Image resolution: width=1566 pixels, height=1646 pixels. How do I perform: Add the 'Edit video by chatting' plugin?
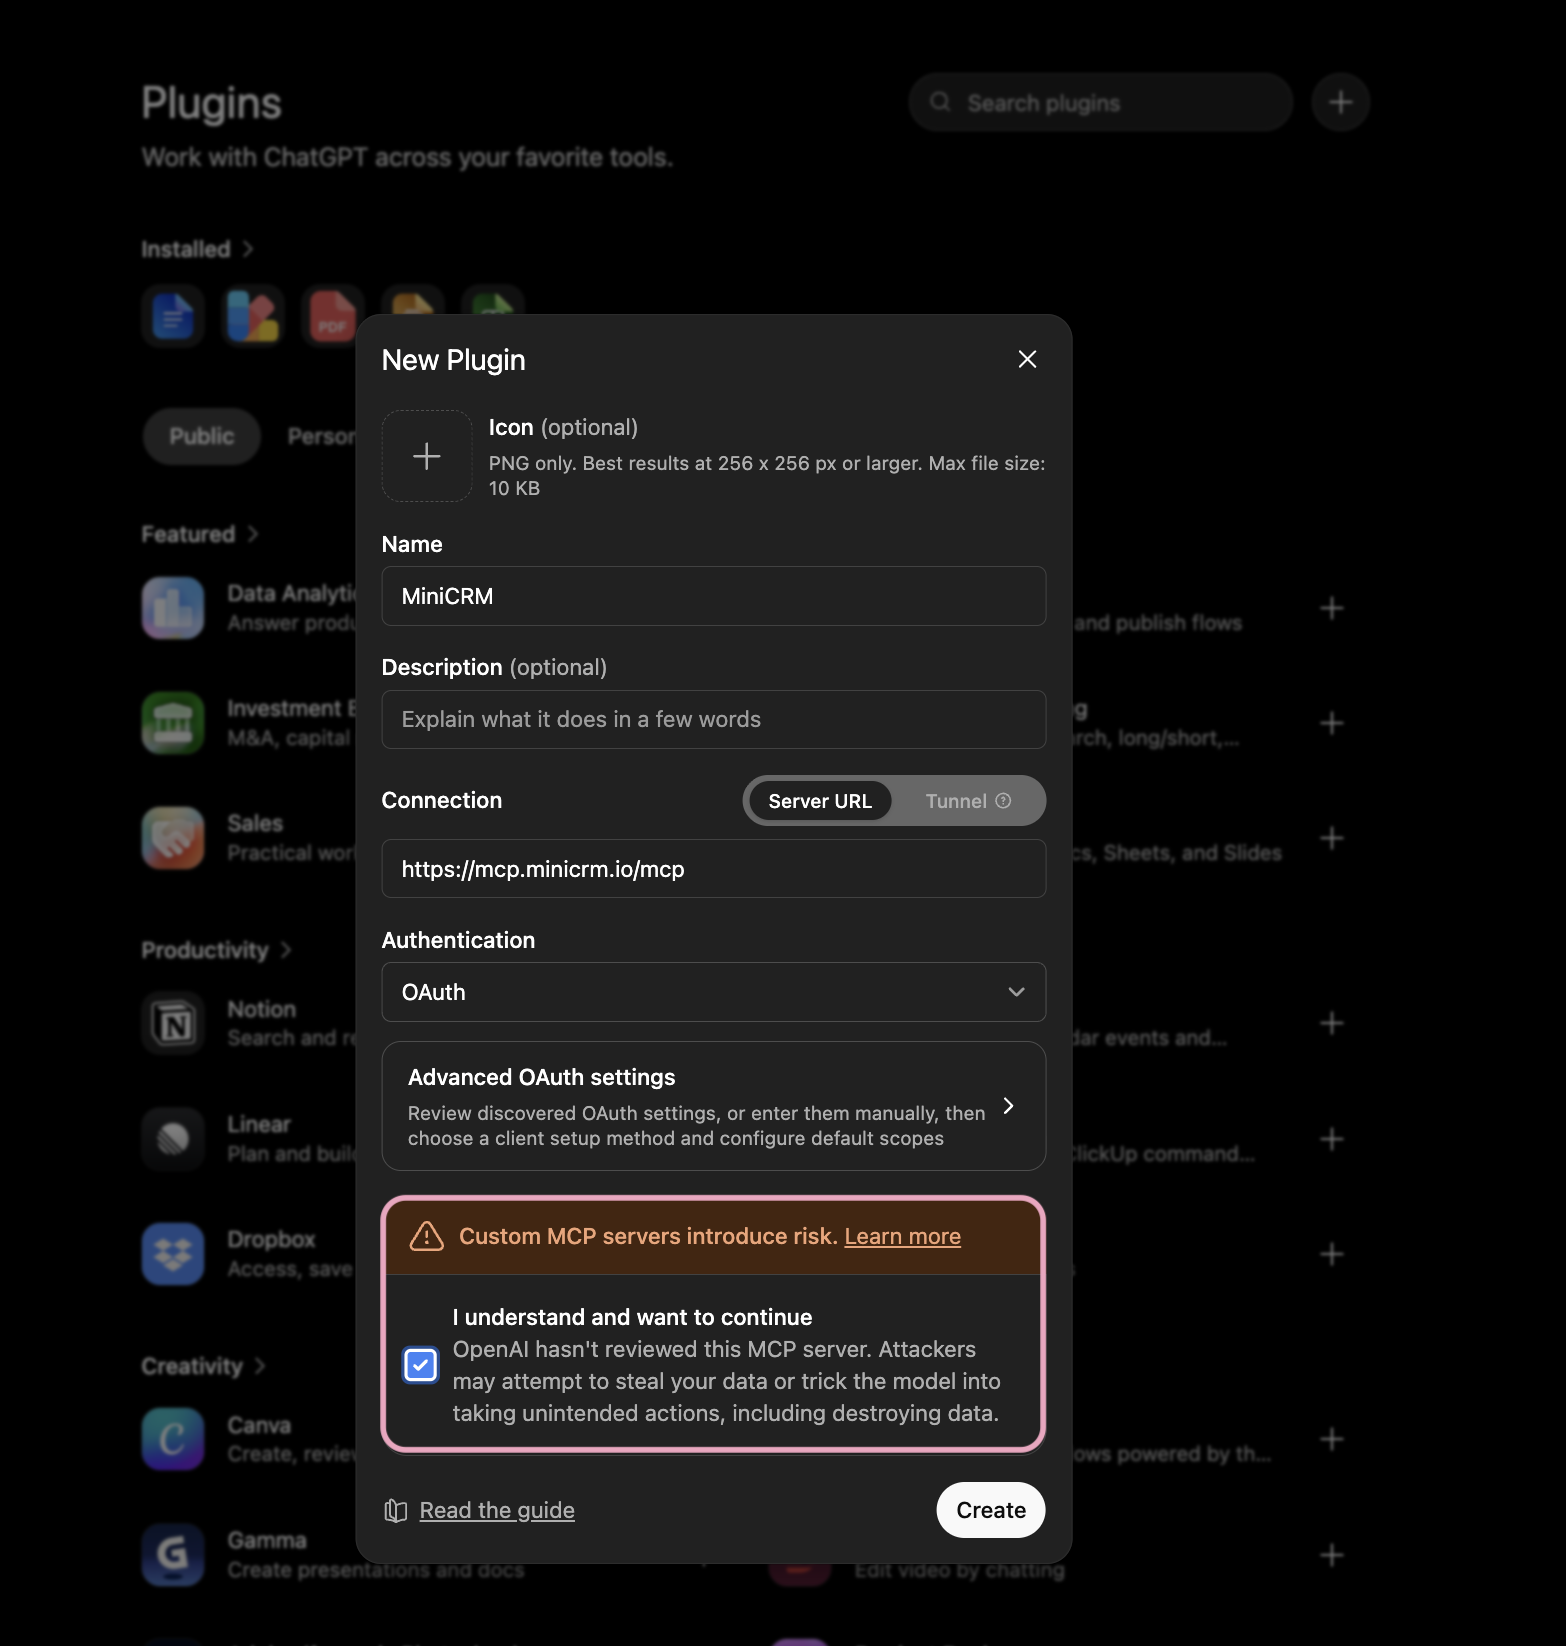1332,1555
